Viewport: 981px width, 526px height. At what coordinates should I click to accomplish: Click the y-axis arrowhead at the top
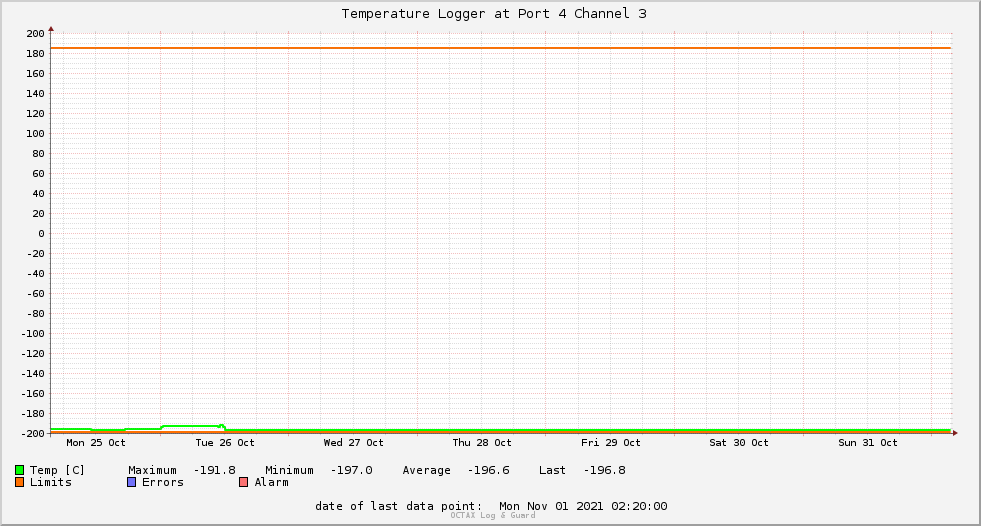51,29
